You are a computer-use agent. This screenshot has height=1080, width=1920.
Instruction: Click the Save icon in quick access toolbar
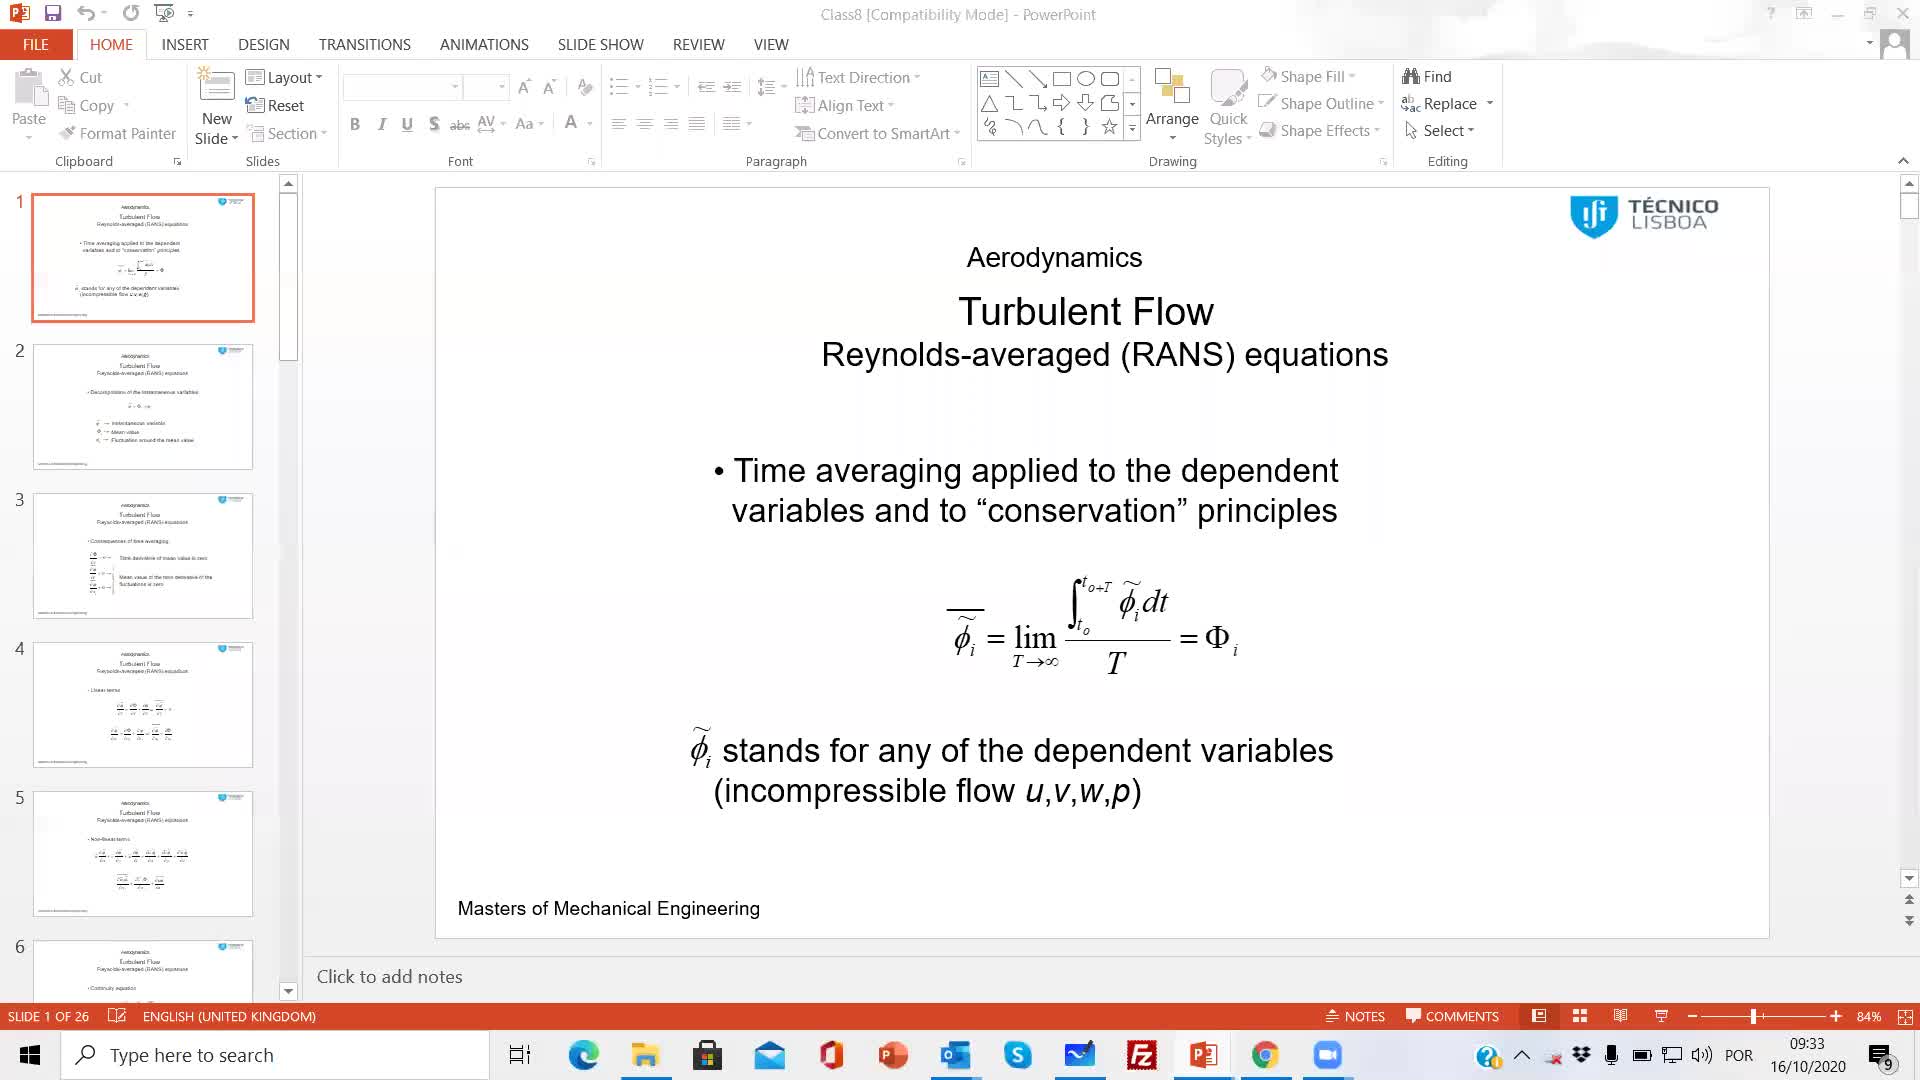(53, 14)
